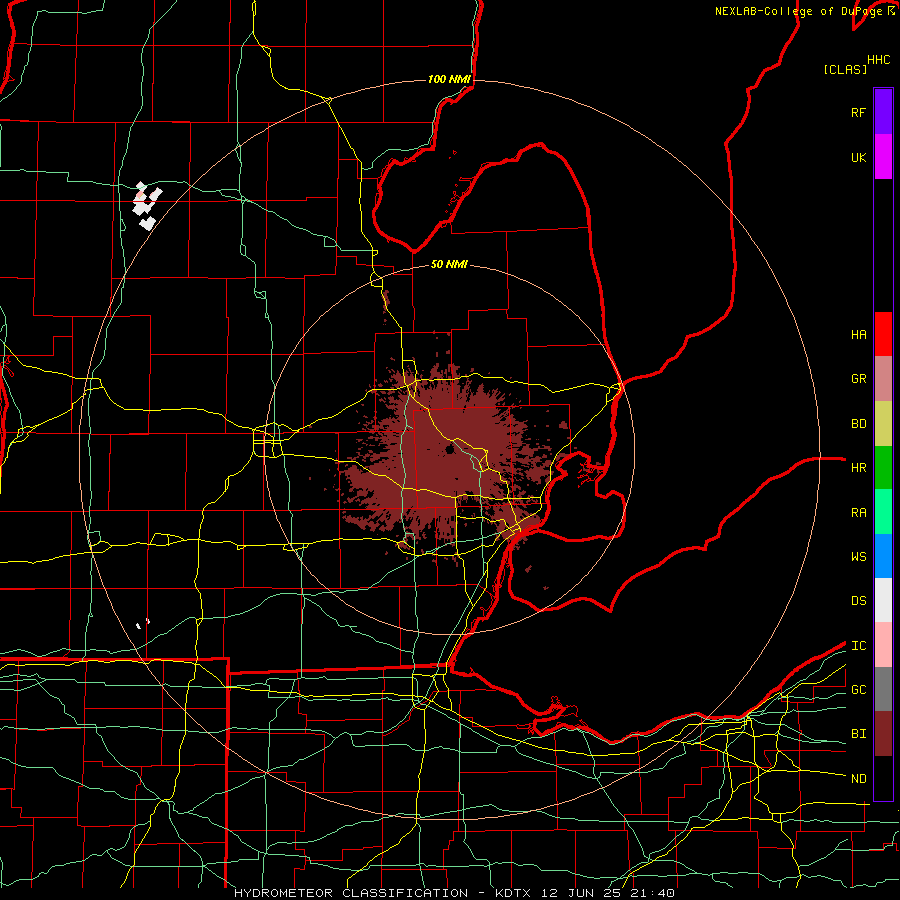Click the ND black legend block
Viewport: 900px width, 900px height.
click(883, 778)
